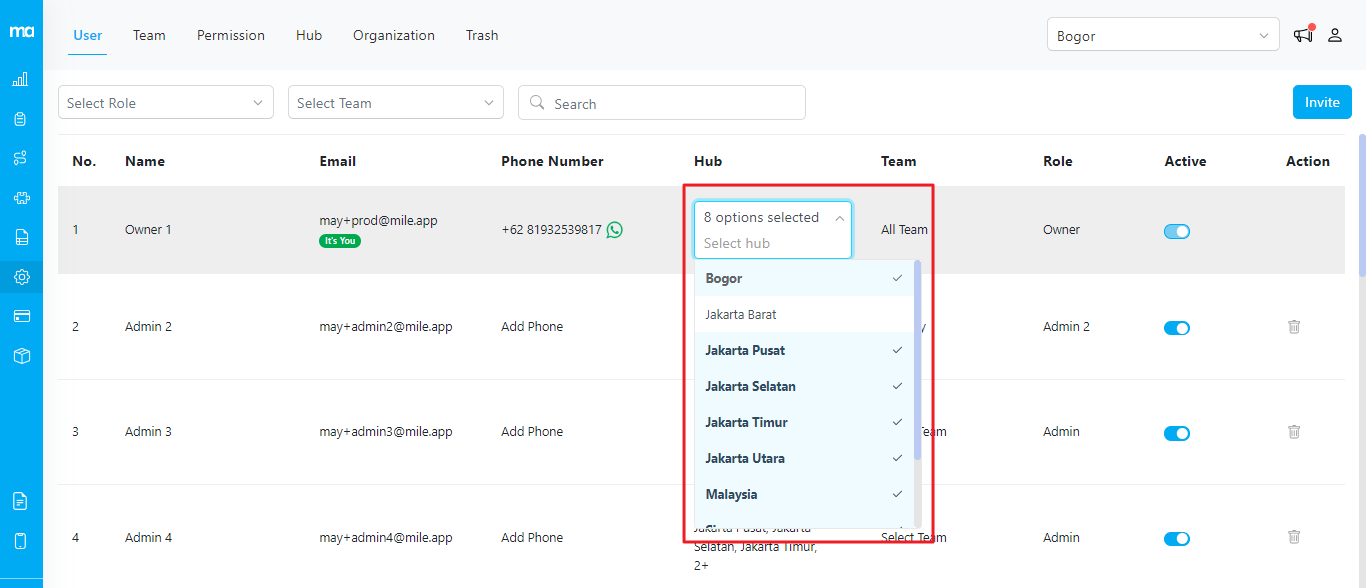
Task: Turn off Active toggle for Admin 4
Action: tap(1177, 539)
